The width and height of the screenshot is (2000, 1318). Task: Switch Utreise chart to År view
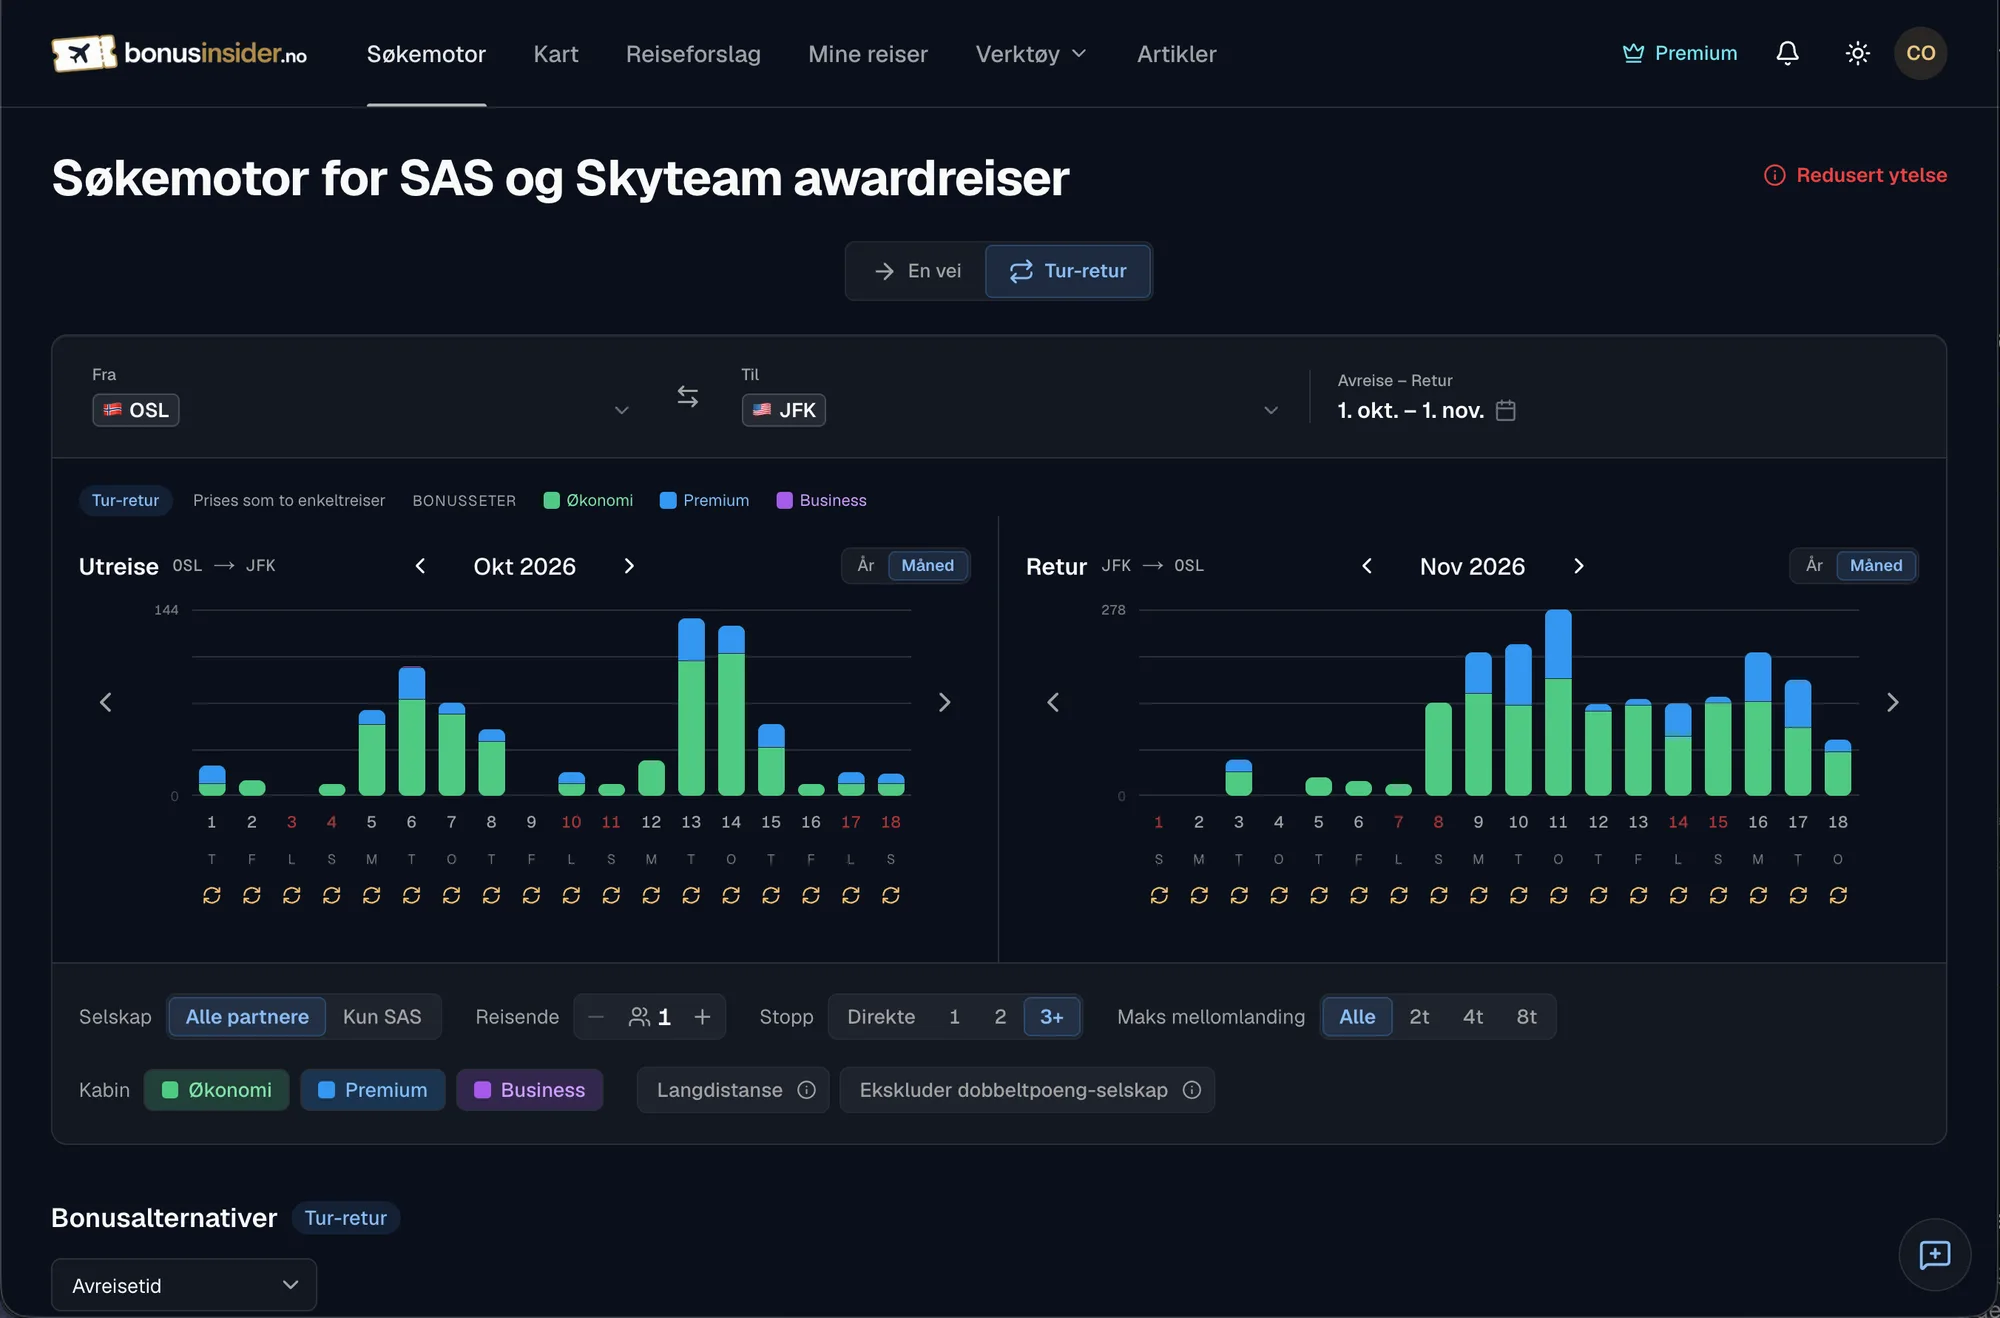tap(865, 566)
